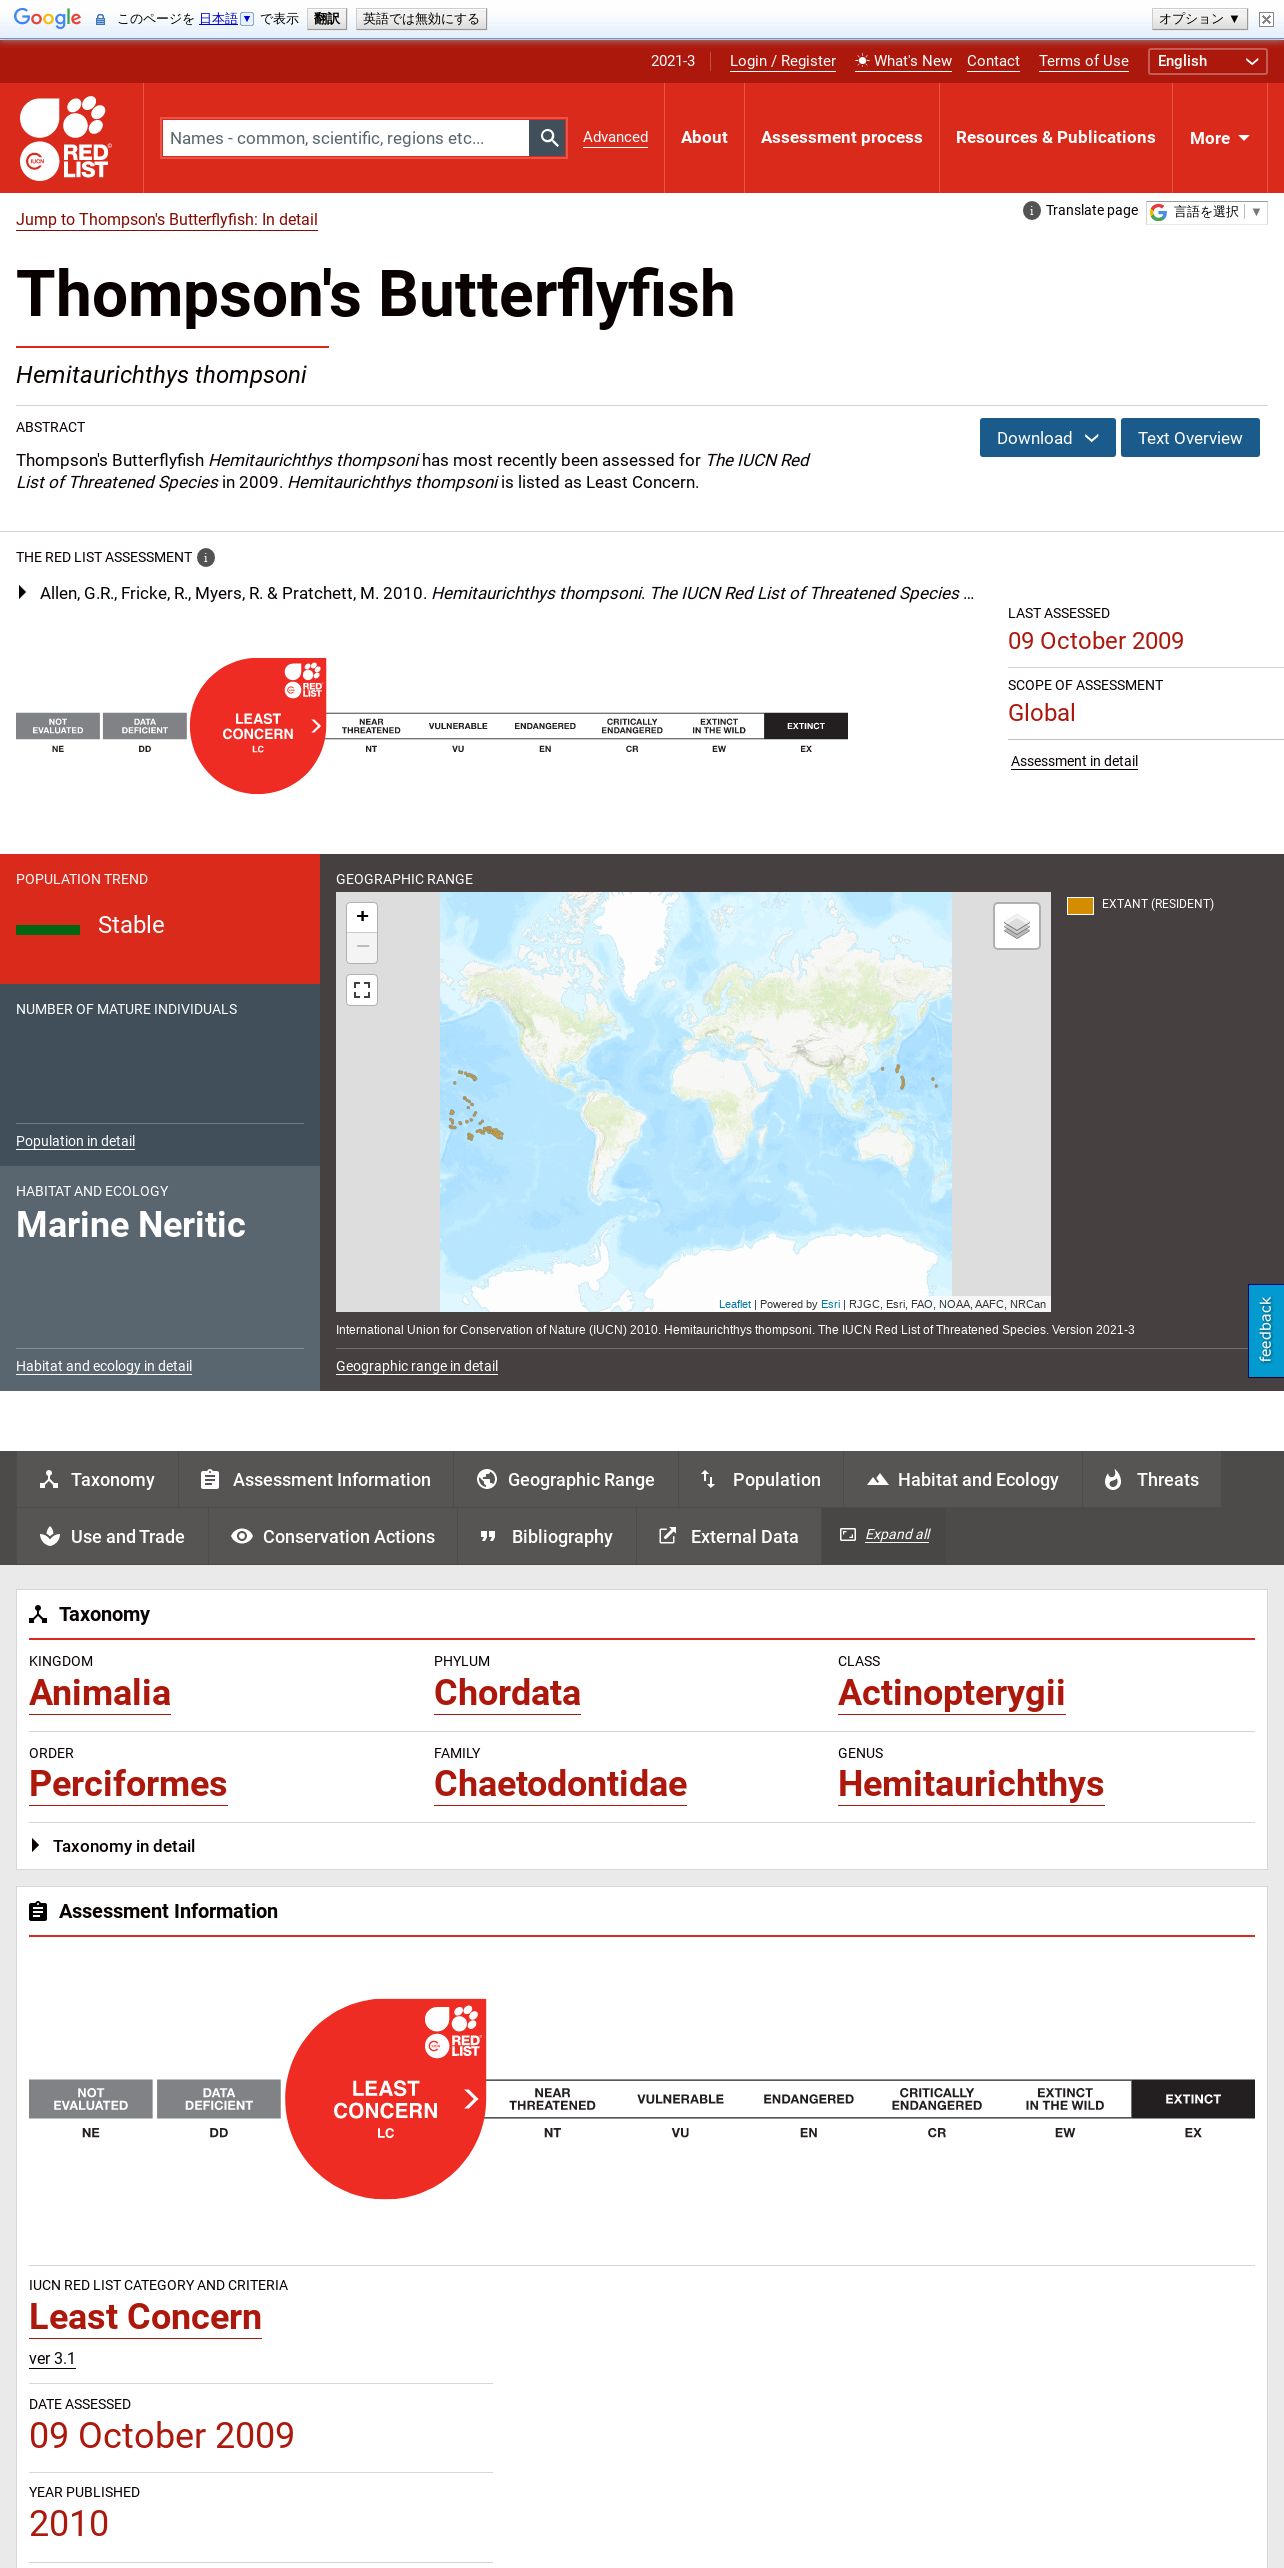This screenshot has height=2568, width=1284.
Task: Open the map fullscreen view
Action: [362, 990]
